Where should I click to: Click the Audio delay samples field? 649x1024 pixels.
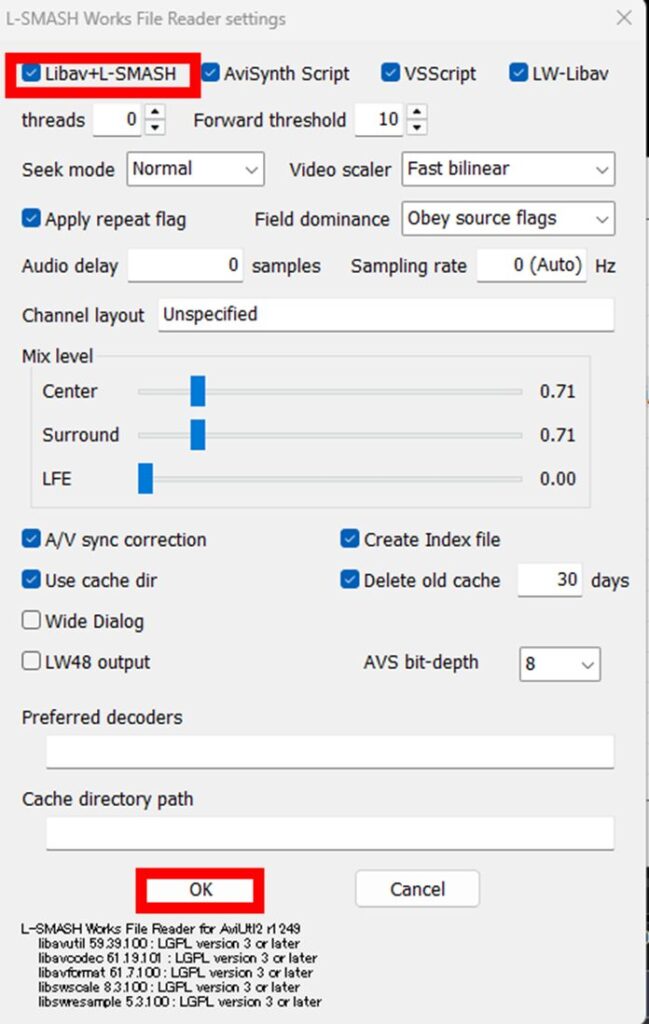point(185,266)
